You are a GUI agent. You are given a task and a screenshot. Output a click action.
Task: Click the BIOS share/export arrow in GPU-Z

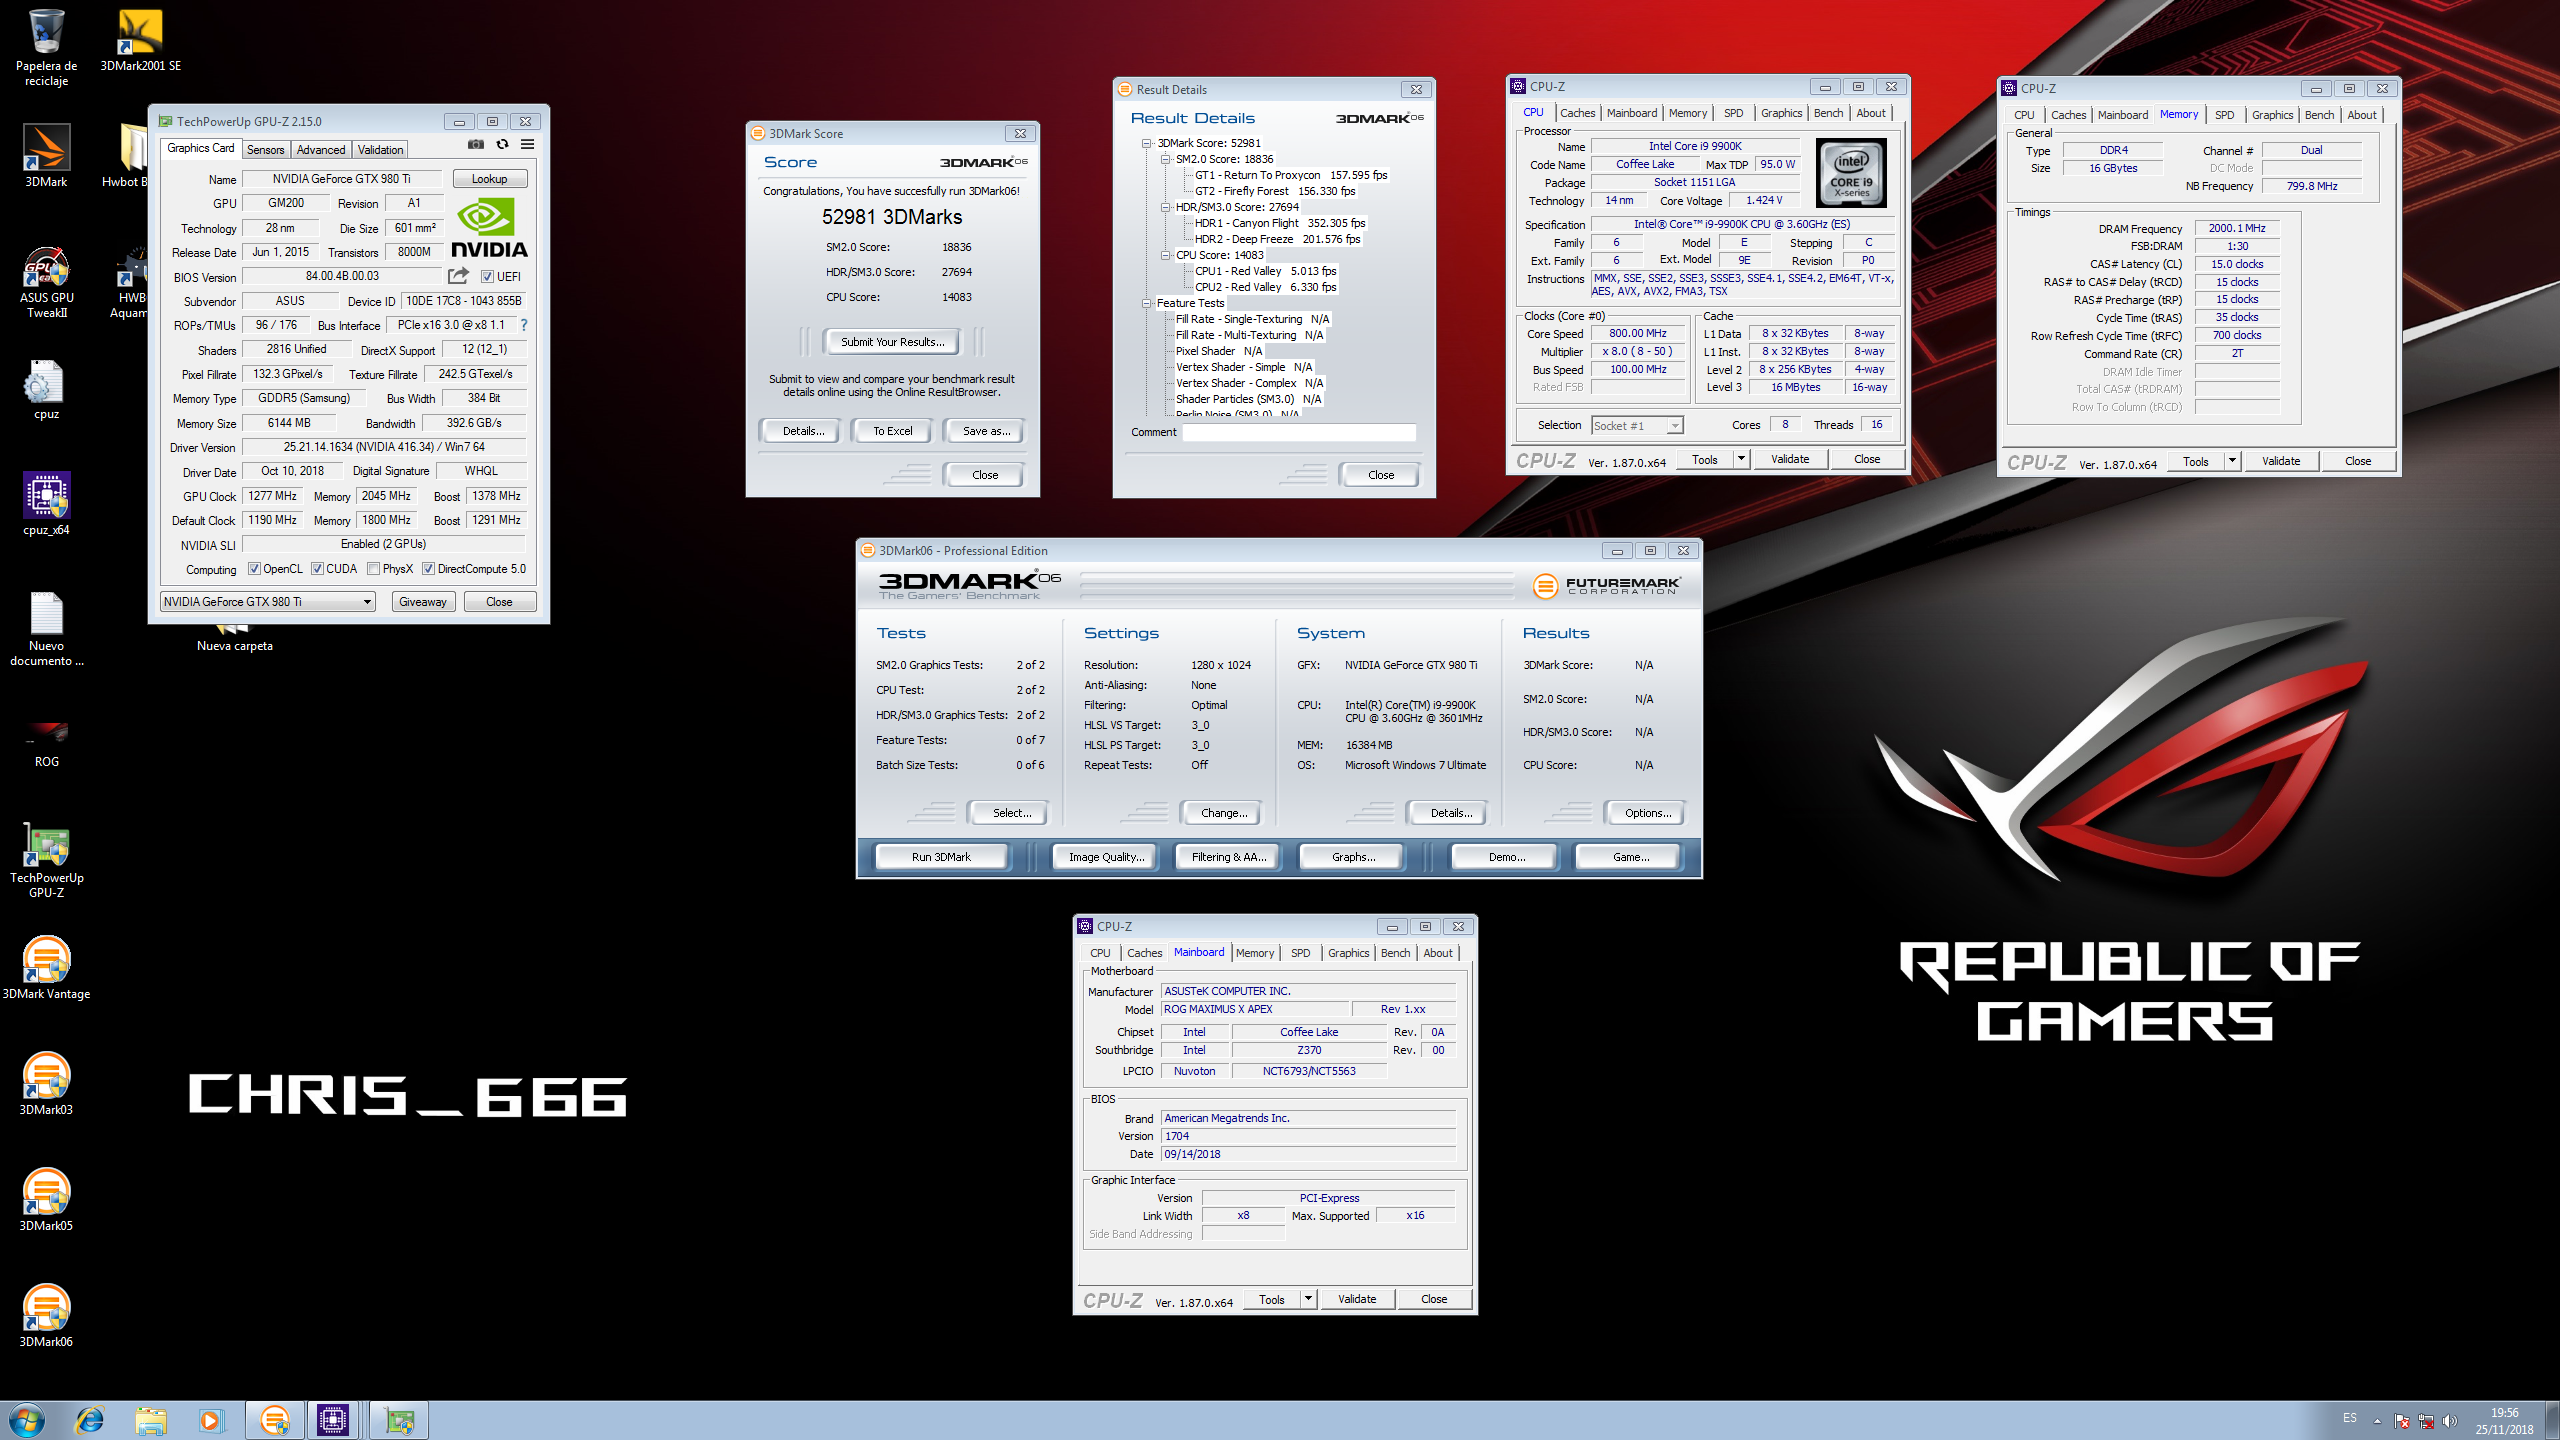(x=458, y=276)
